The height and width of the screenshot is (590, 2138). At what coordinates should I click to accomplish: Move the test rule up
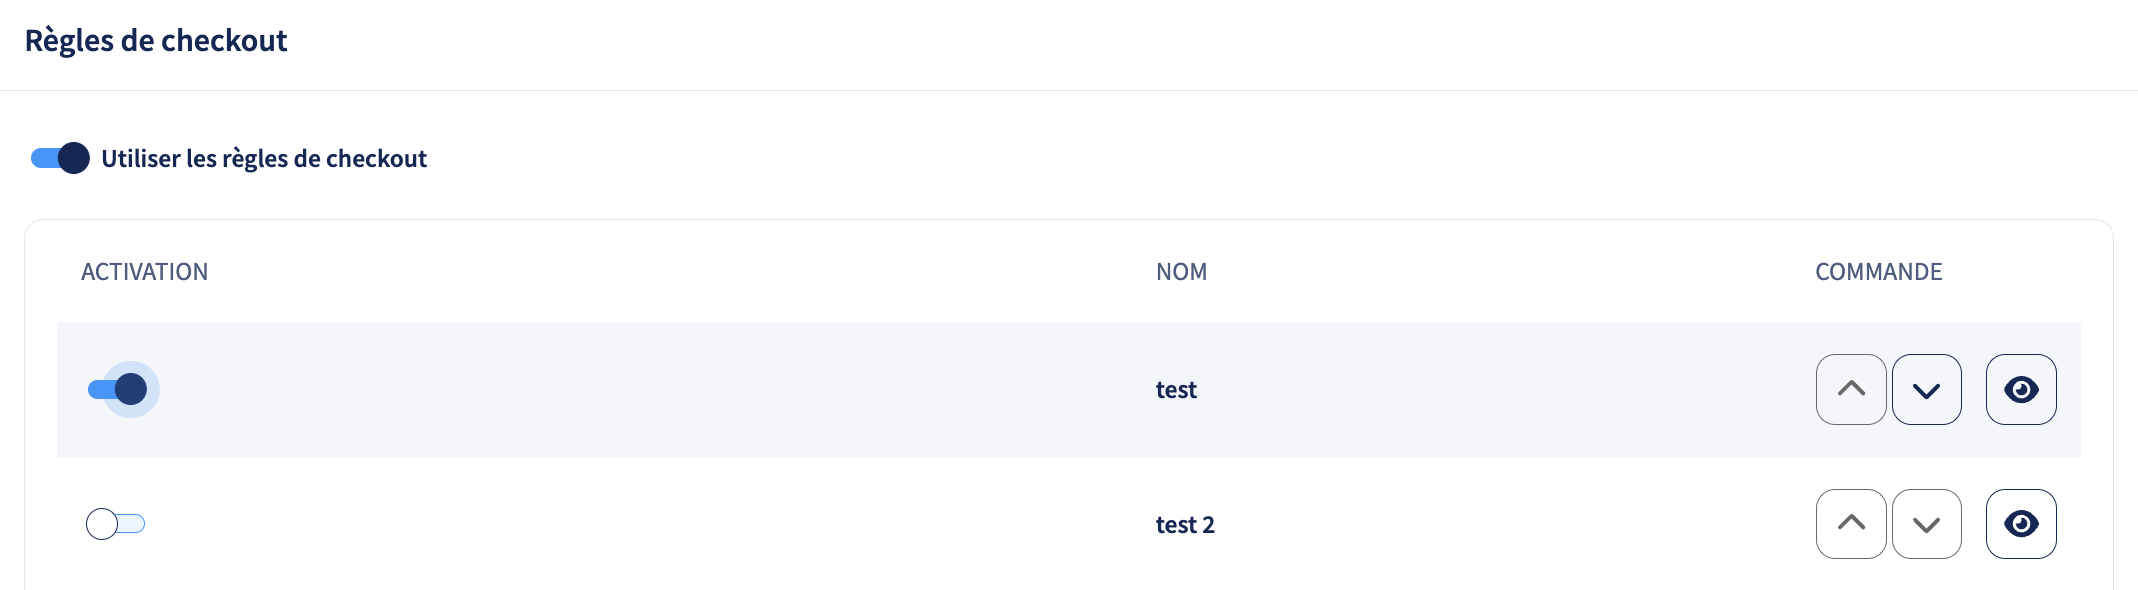coord(1851,389)
